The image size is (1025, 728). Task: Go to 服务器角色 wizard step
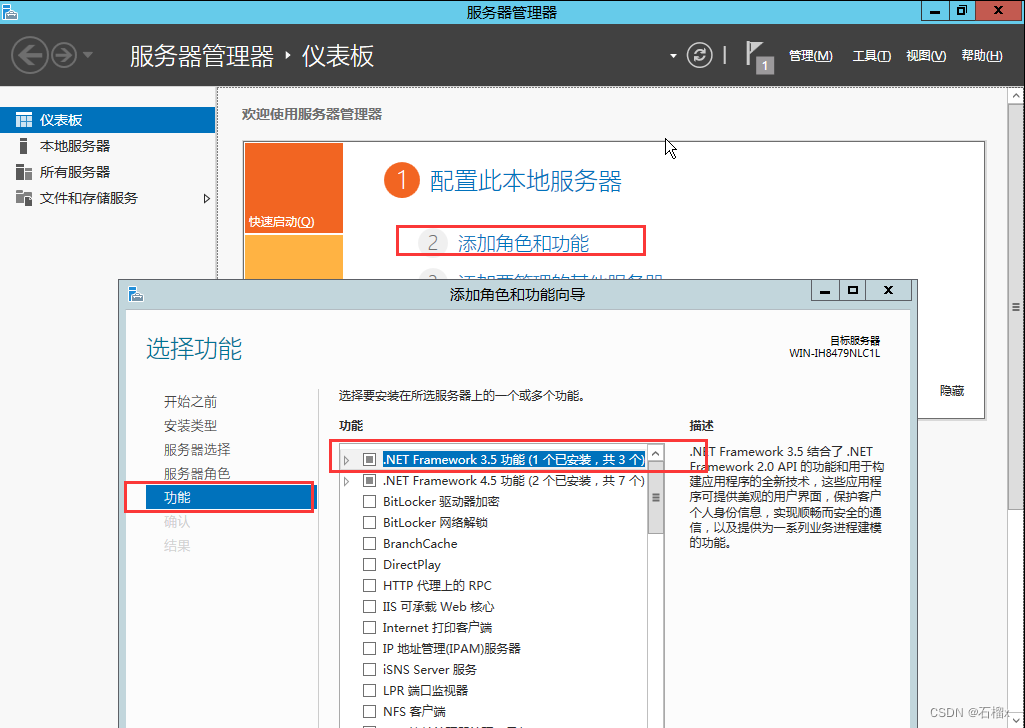[197, 473]
